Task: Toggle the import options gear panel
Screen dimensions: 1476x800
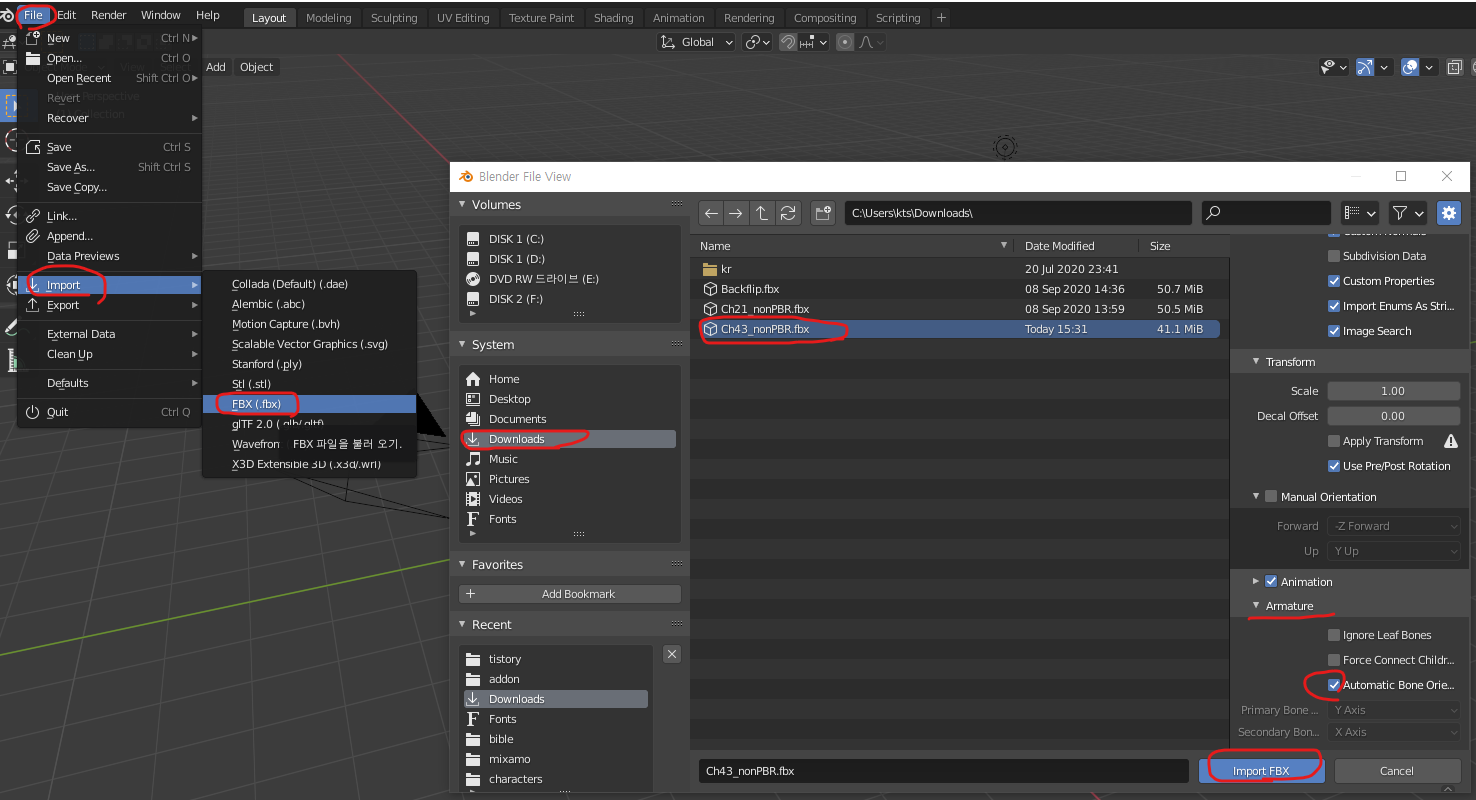Action: coord(1448,213)
